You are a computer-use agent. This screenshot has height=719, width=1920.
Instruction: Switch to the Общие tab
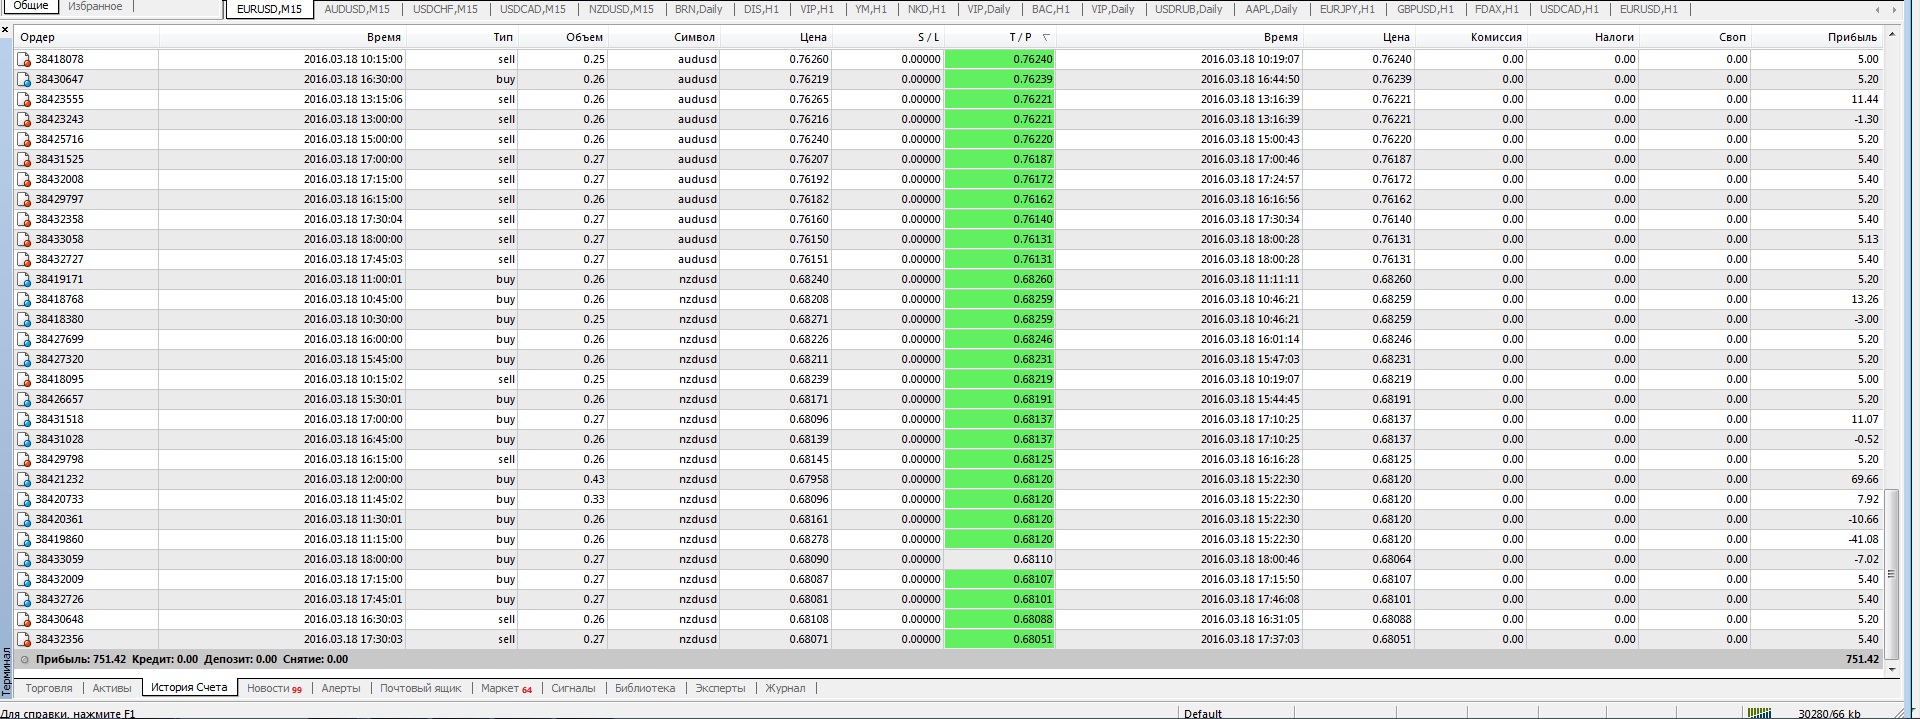30,6
